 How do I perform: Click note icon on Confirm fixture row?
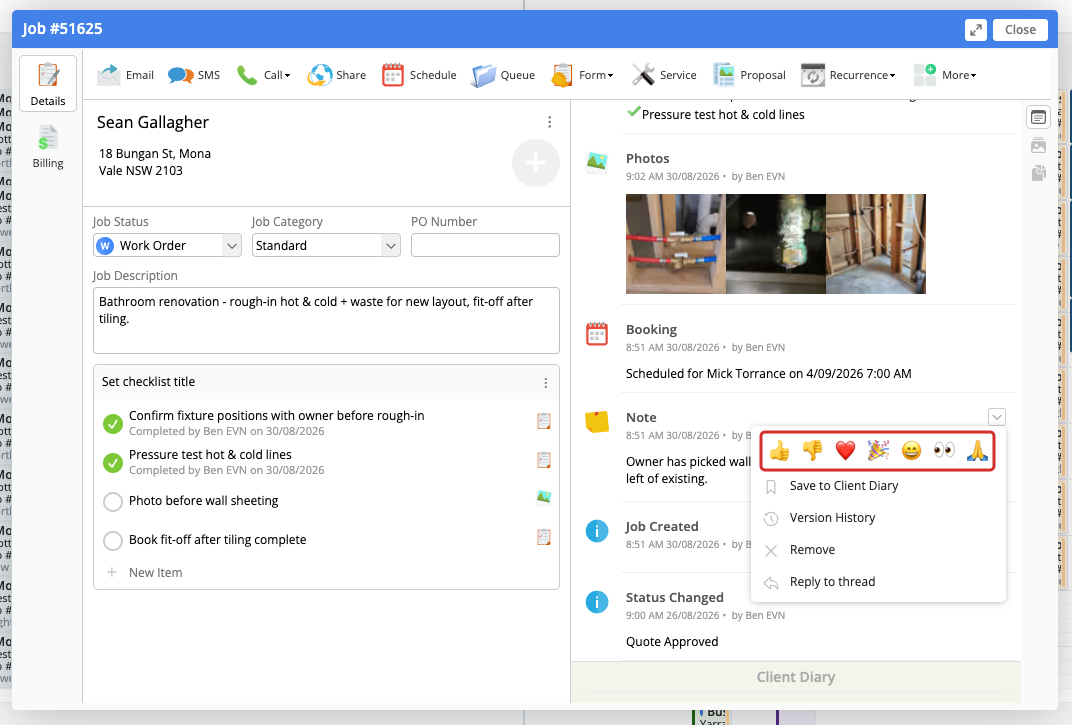click(544, 421)
